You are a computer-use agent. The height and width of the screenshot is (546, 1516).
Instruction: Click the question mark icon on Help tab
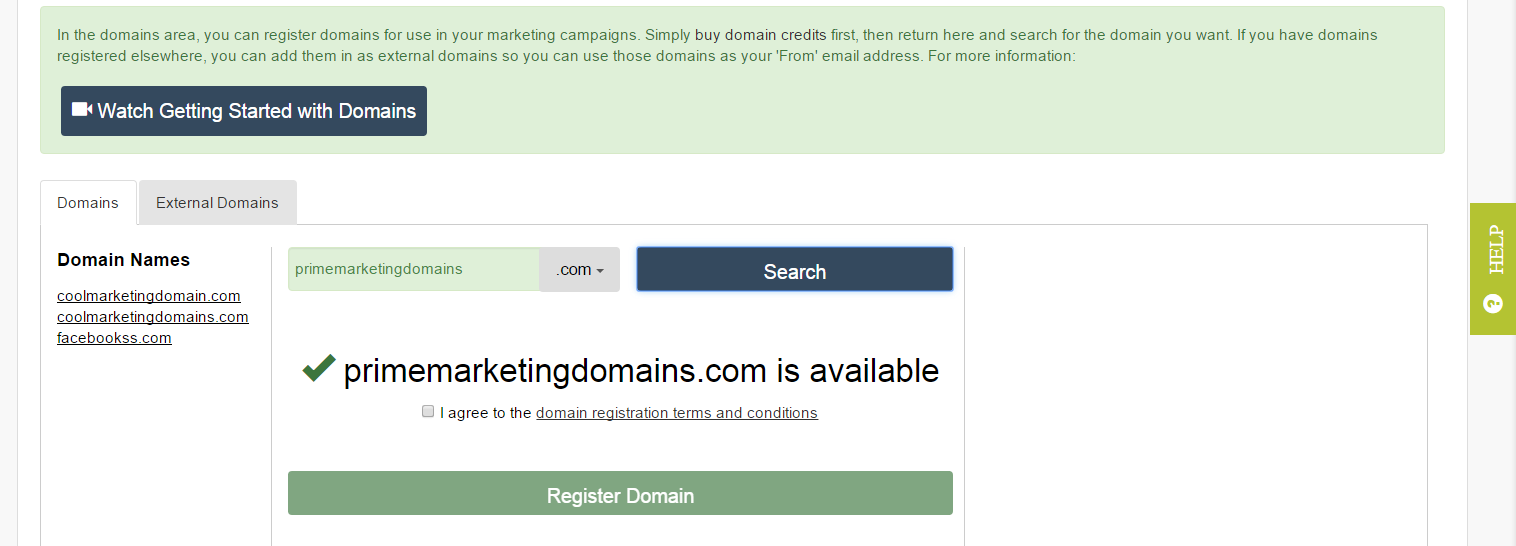1494,303
